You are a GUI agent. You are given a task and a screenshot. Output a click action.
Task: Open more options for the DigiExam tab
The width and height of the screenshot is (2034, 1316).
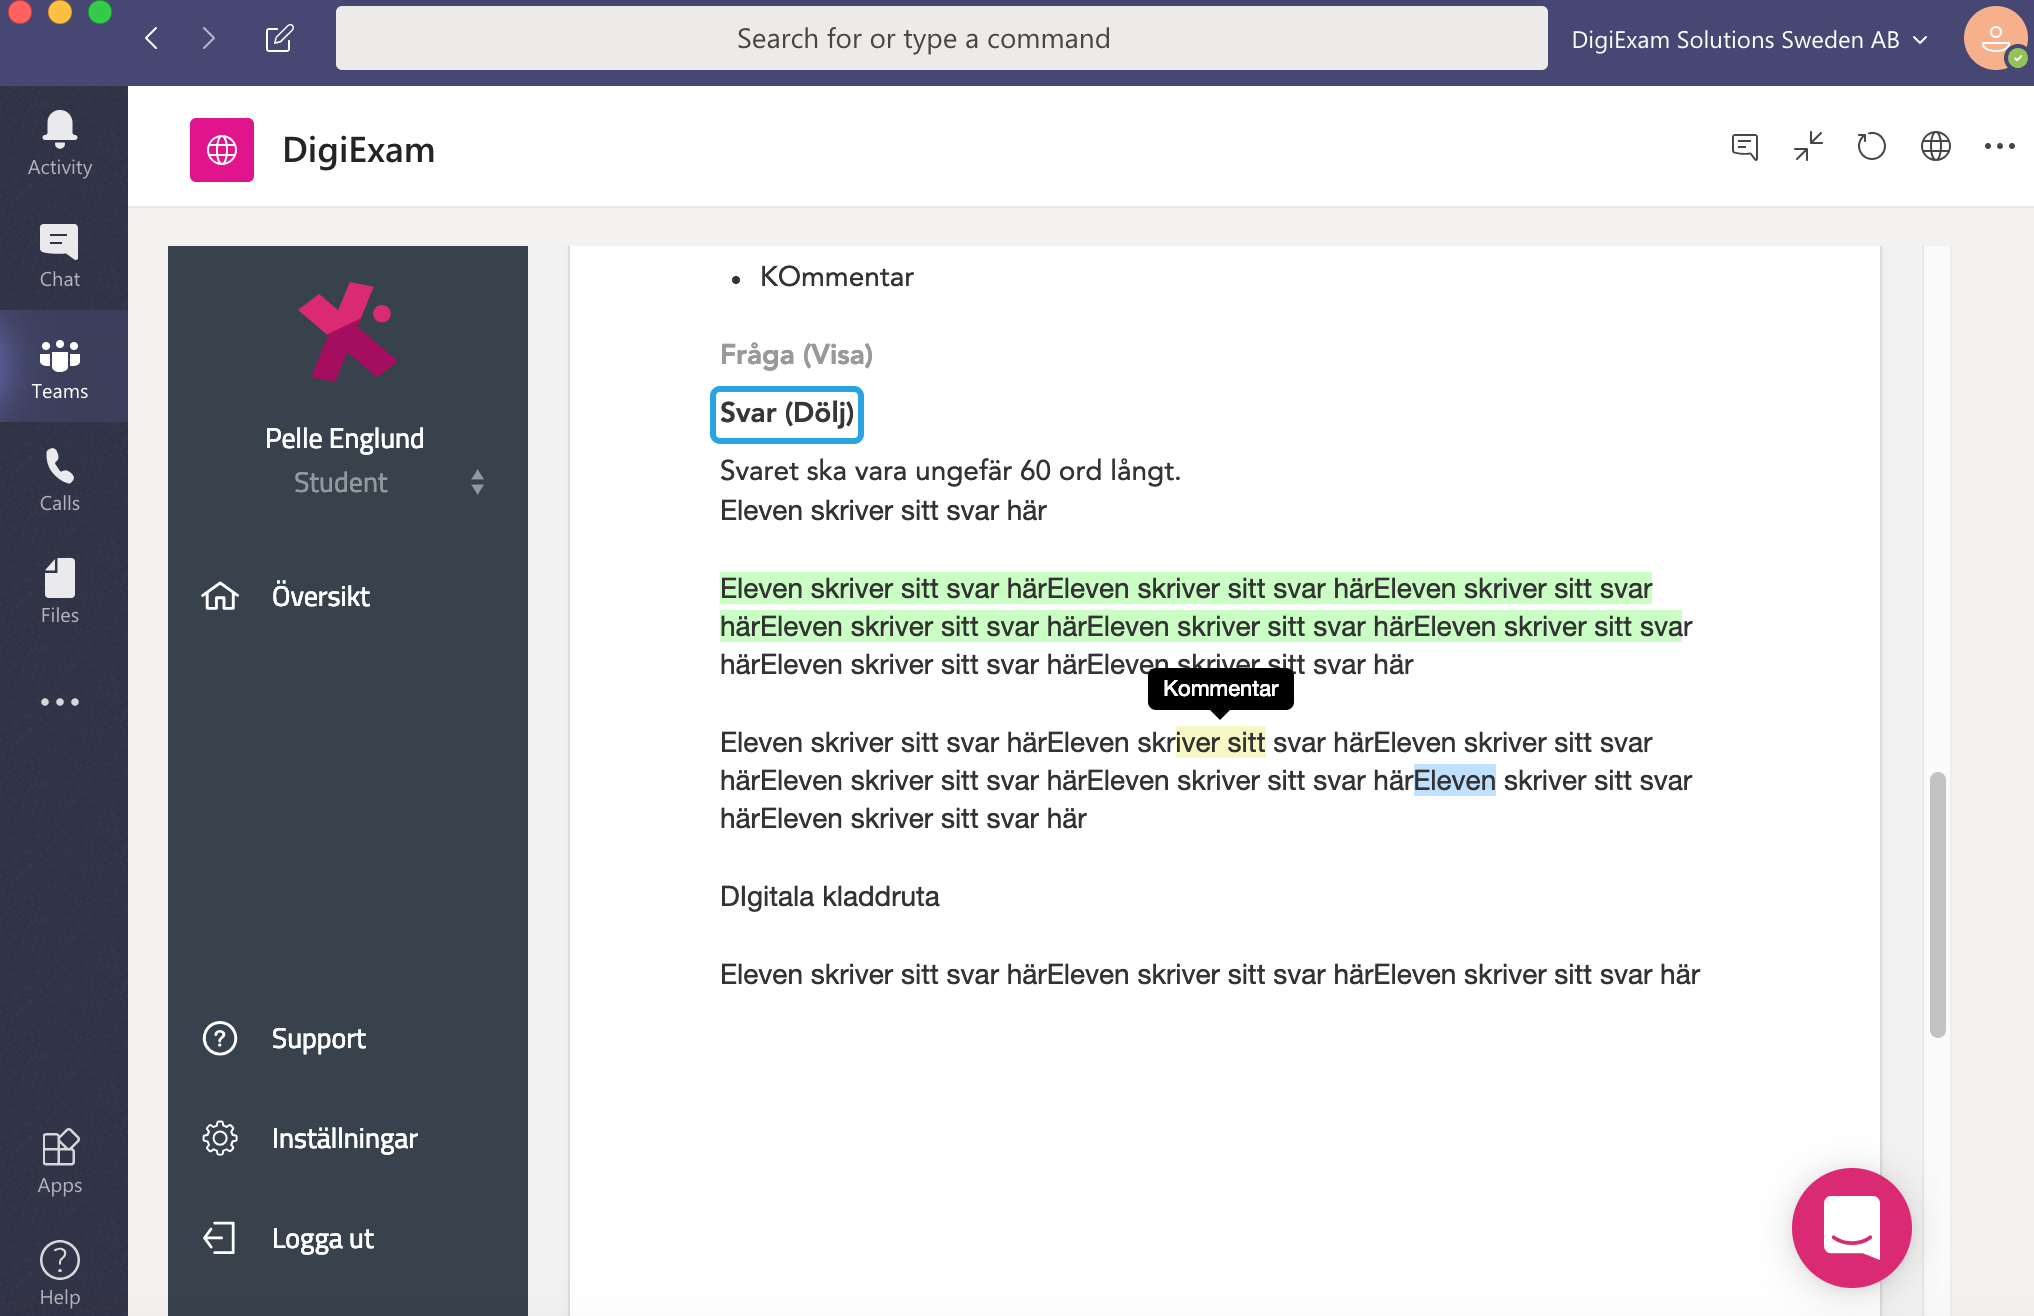1998,146
